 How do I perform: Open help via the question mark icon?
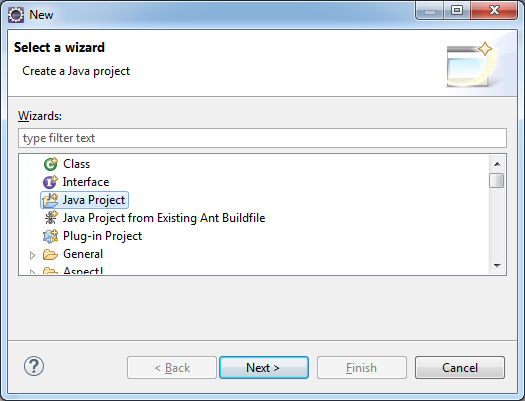[34, 366]
